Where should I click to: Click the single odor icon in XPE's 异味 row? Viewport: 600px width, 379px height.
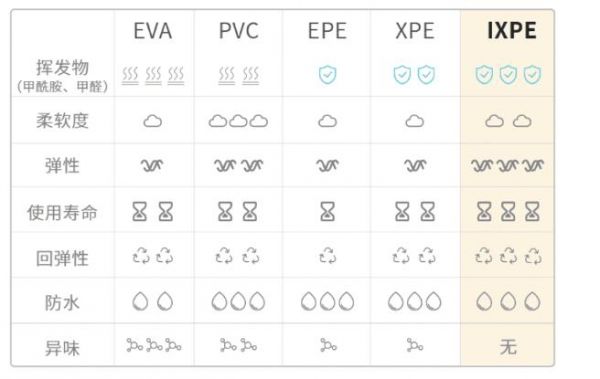(x=415, y=345)
